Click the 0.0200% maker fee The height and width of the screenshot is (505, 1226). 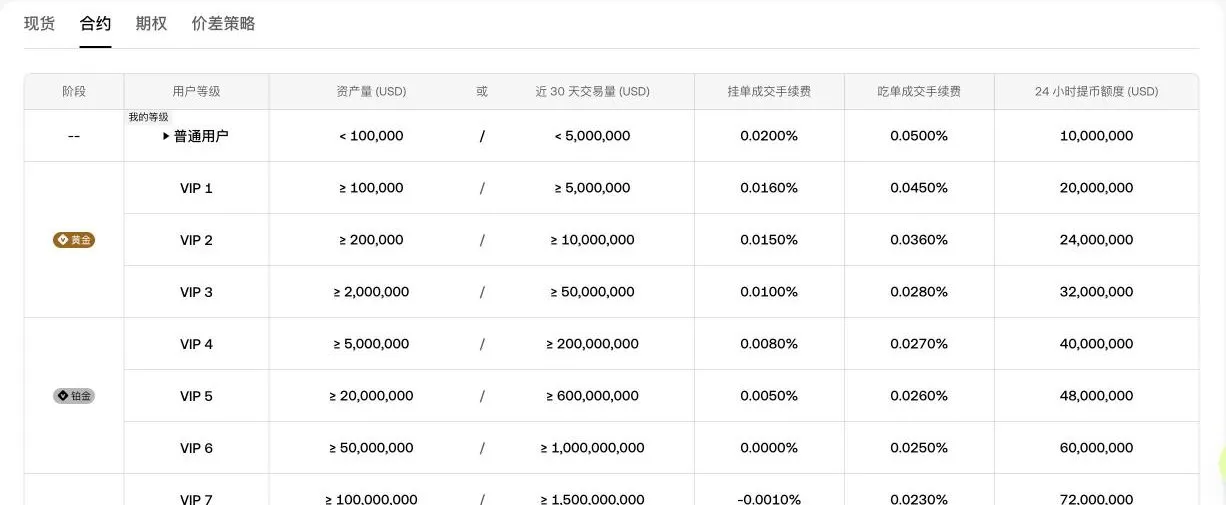point(769,136)
